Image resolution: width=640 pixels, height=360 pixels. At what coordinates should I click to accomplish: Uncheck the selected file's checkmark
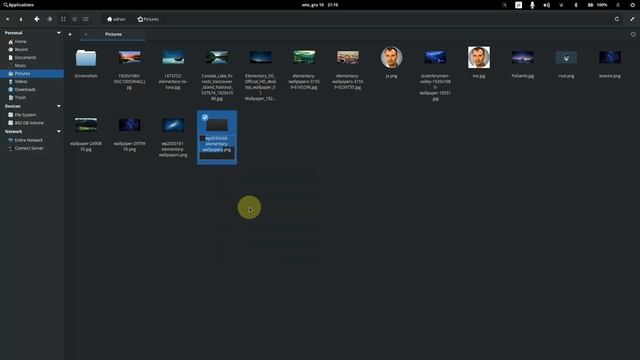[x=205, y=117]
